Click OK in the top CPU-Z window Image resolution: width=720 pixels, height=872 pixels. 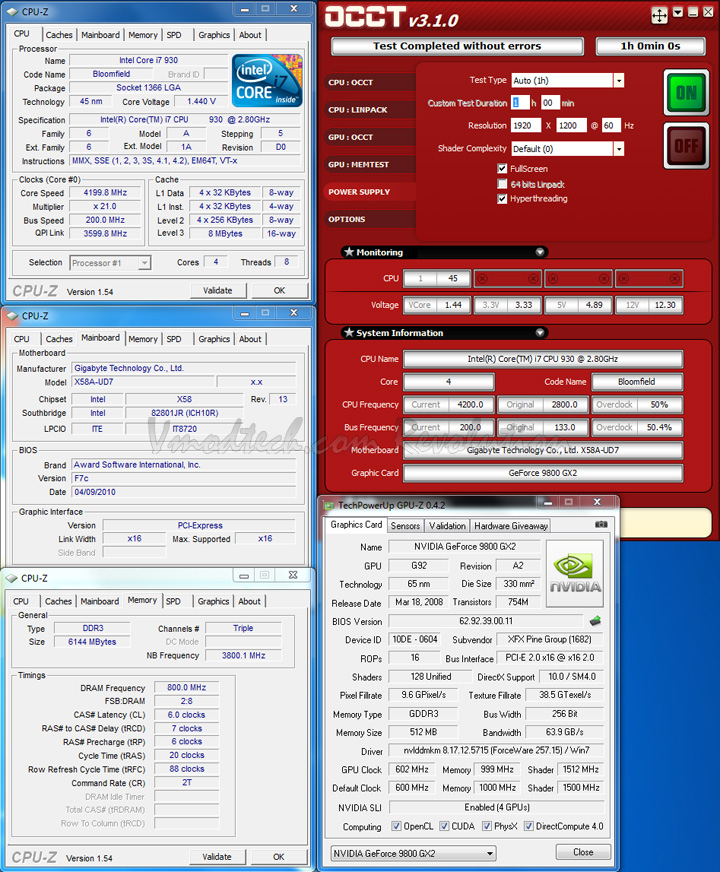tap(279, 290)
